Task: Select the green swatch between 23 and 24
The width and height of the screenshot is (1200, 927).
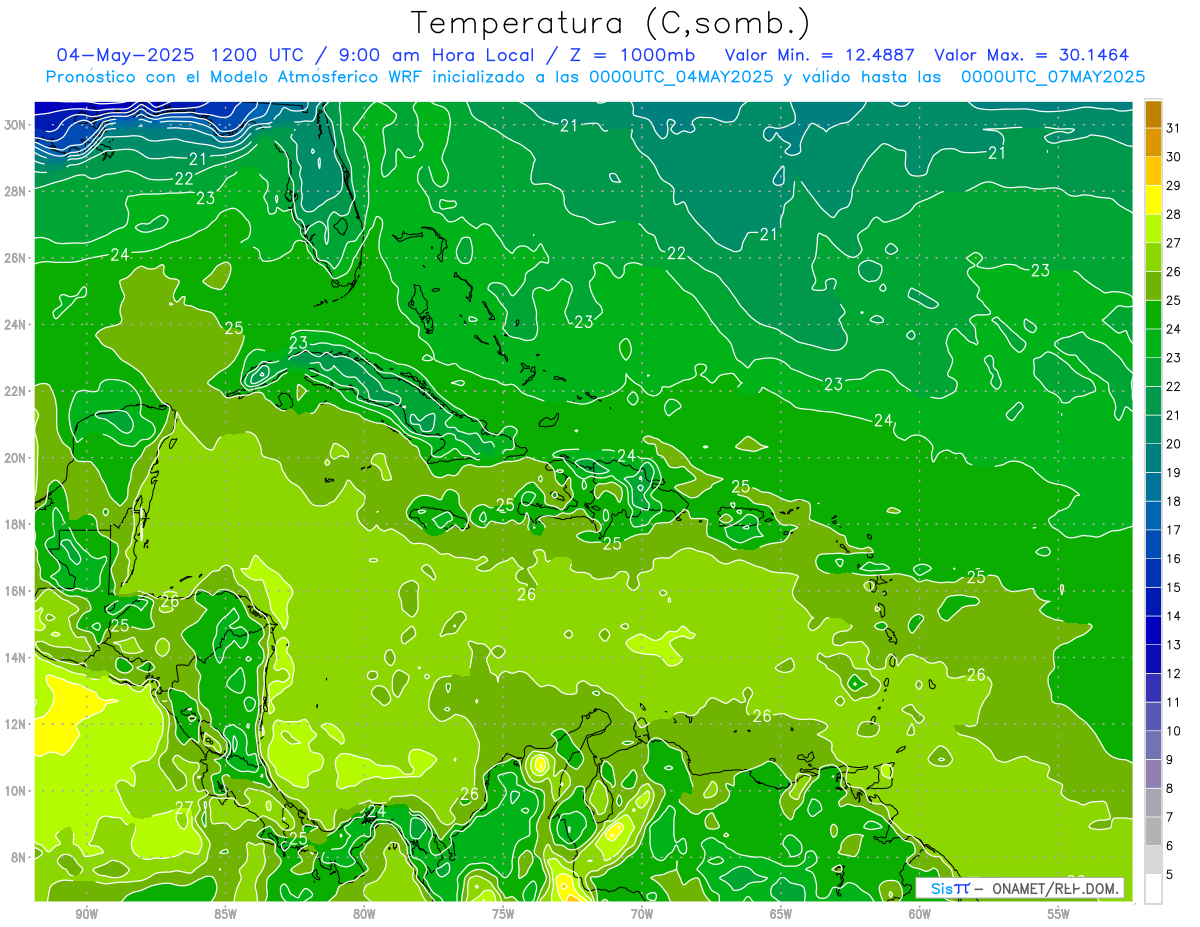Action: coord(1153,343)
